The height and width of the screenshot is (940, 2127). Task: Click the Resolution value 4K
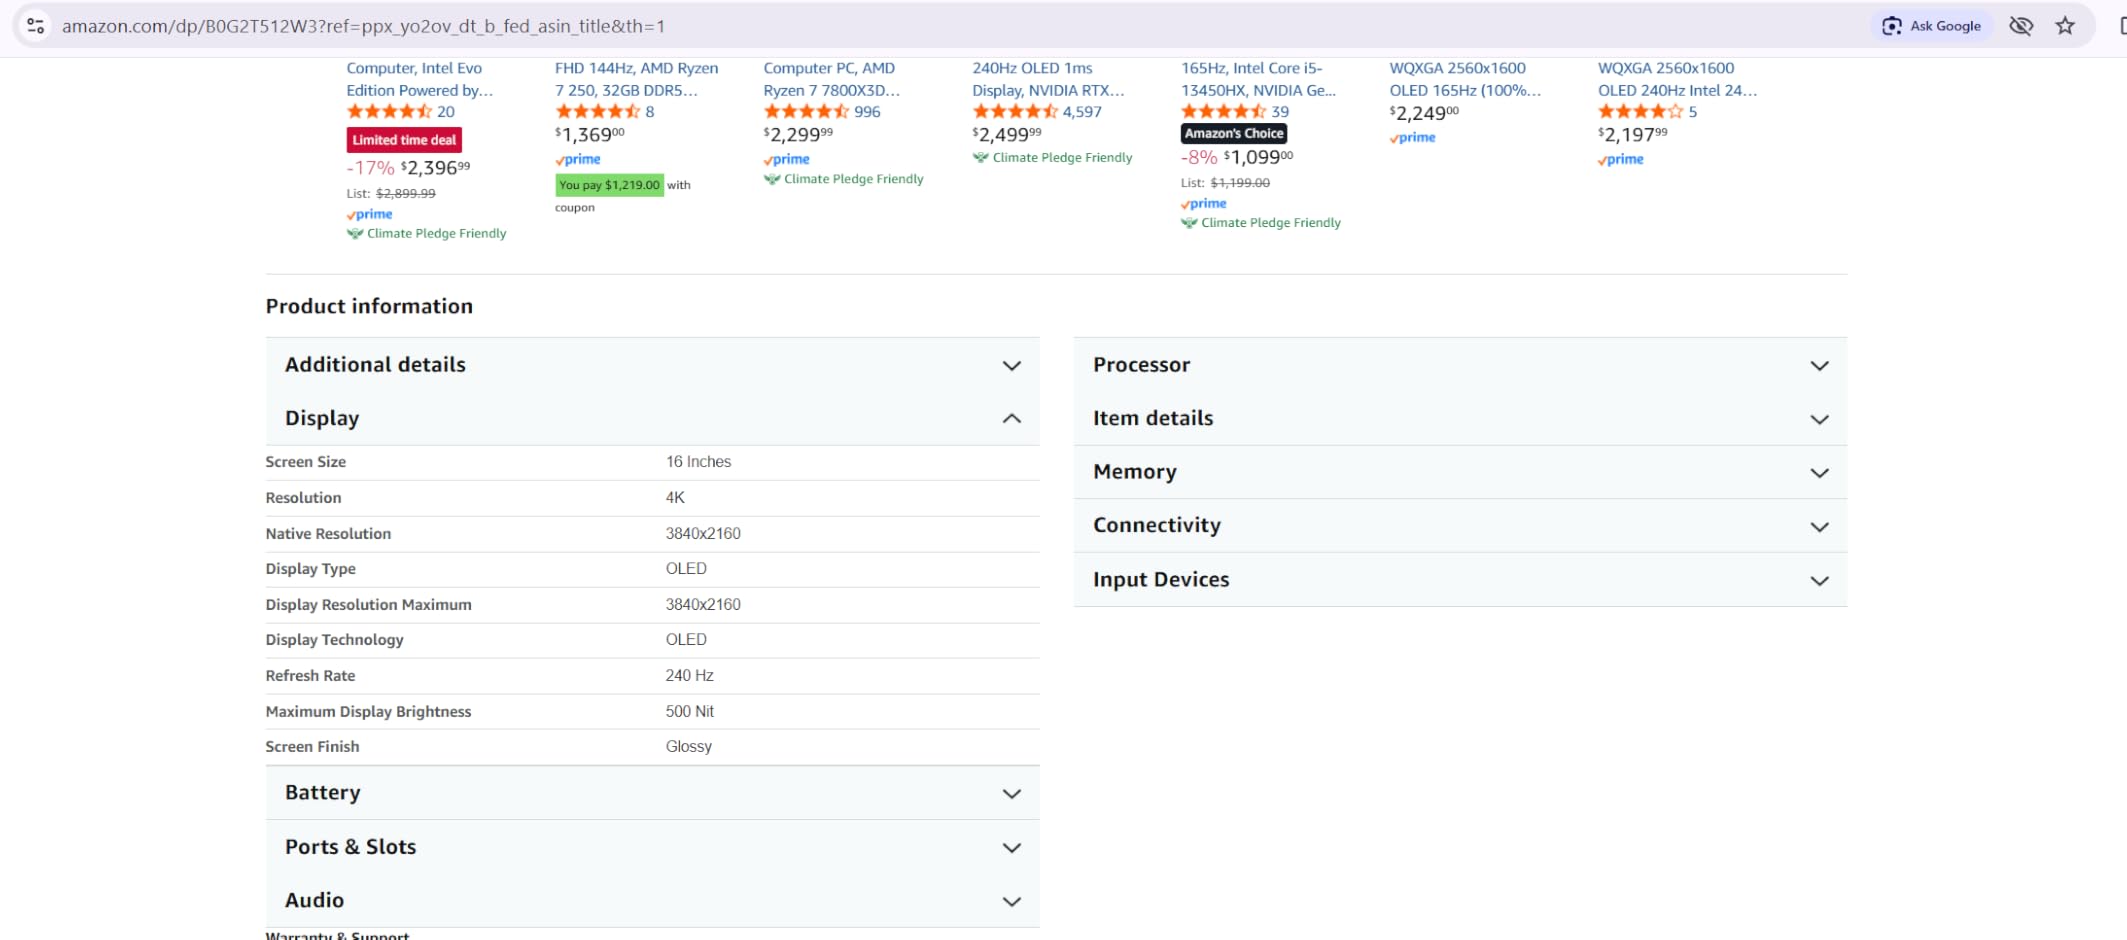point(675,498)
